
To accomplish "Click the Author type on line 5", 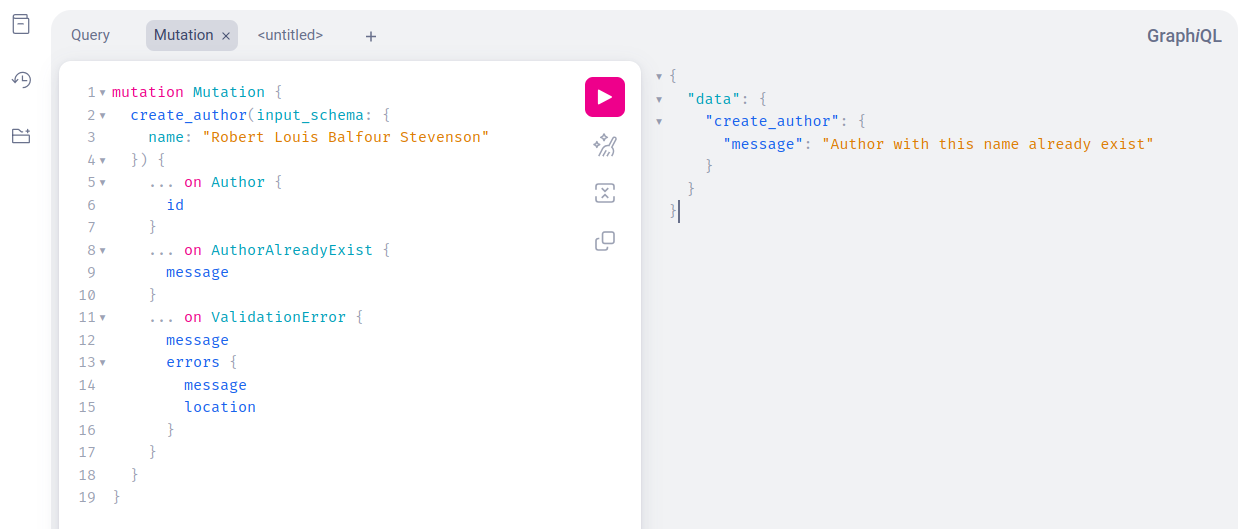I will [238, 182].
